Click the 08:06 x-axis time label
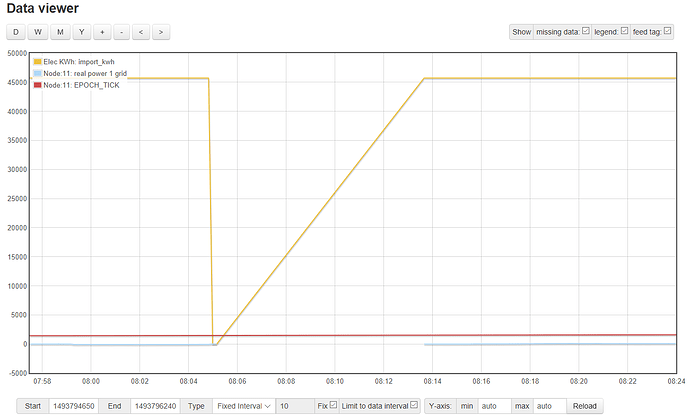This screenshot has height=415, width=690. click(x=237, y=382)
